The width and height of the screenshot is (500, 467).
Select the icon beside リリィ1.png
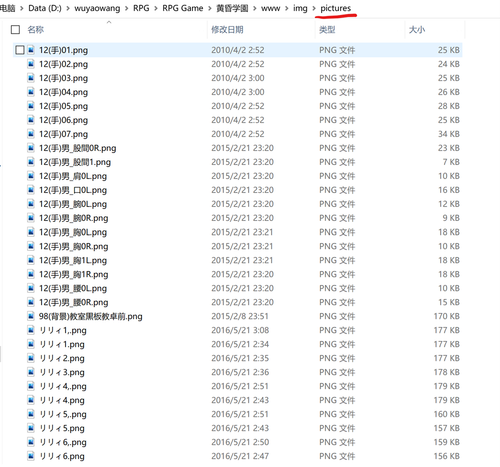(x=31, y=344)
